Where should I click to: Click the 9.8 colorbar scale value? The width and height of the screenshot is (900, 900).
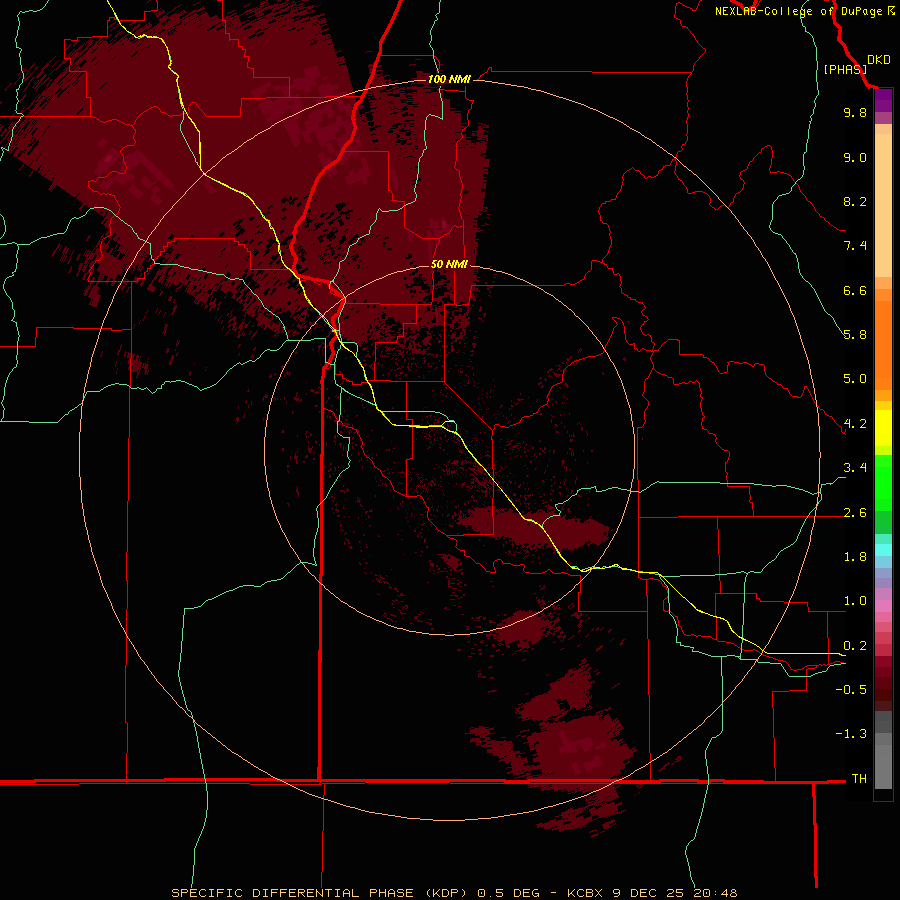pos(855,112)
